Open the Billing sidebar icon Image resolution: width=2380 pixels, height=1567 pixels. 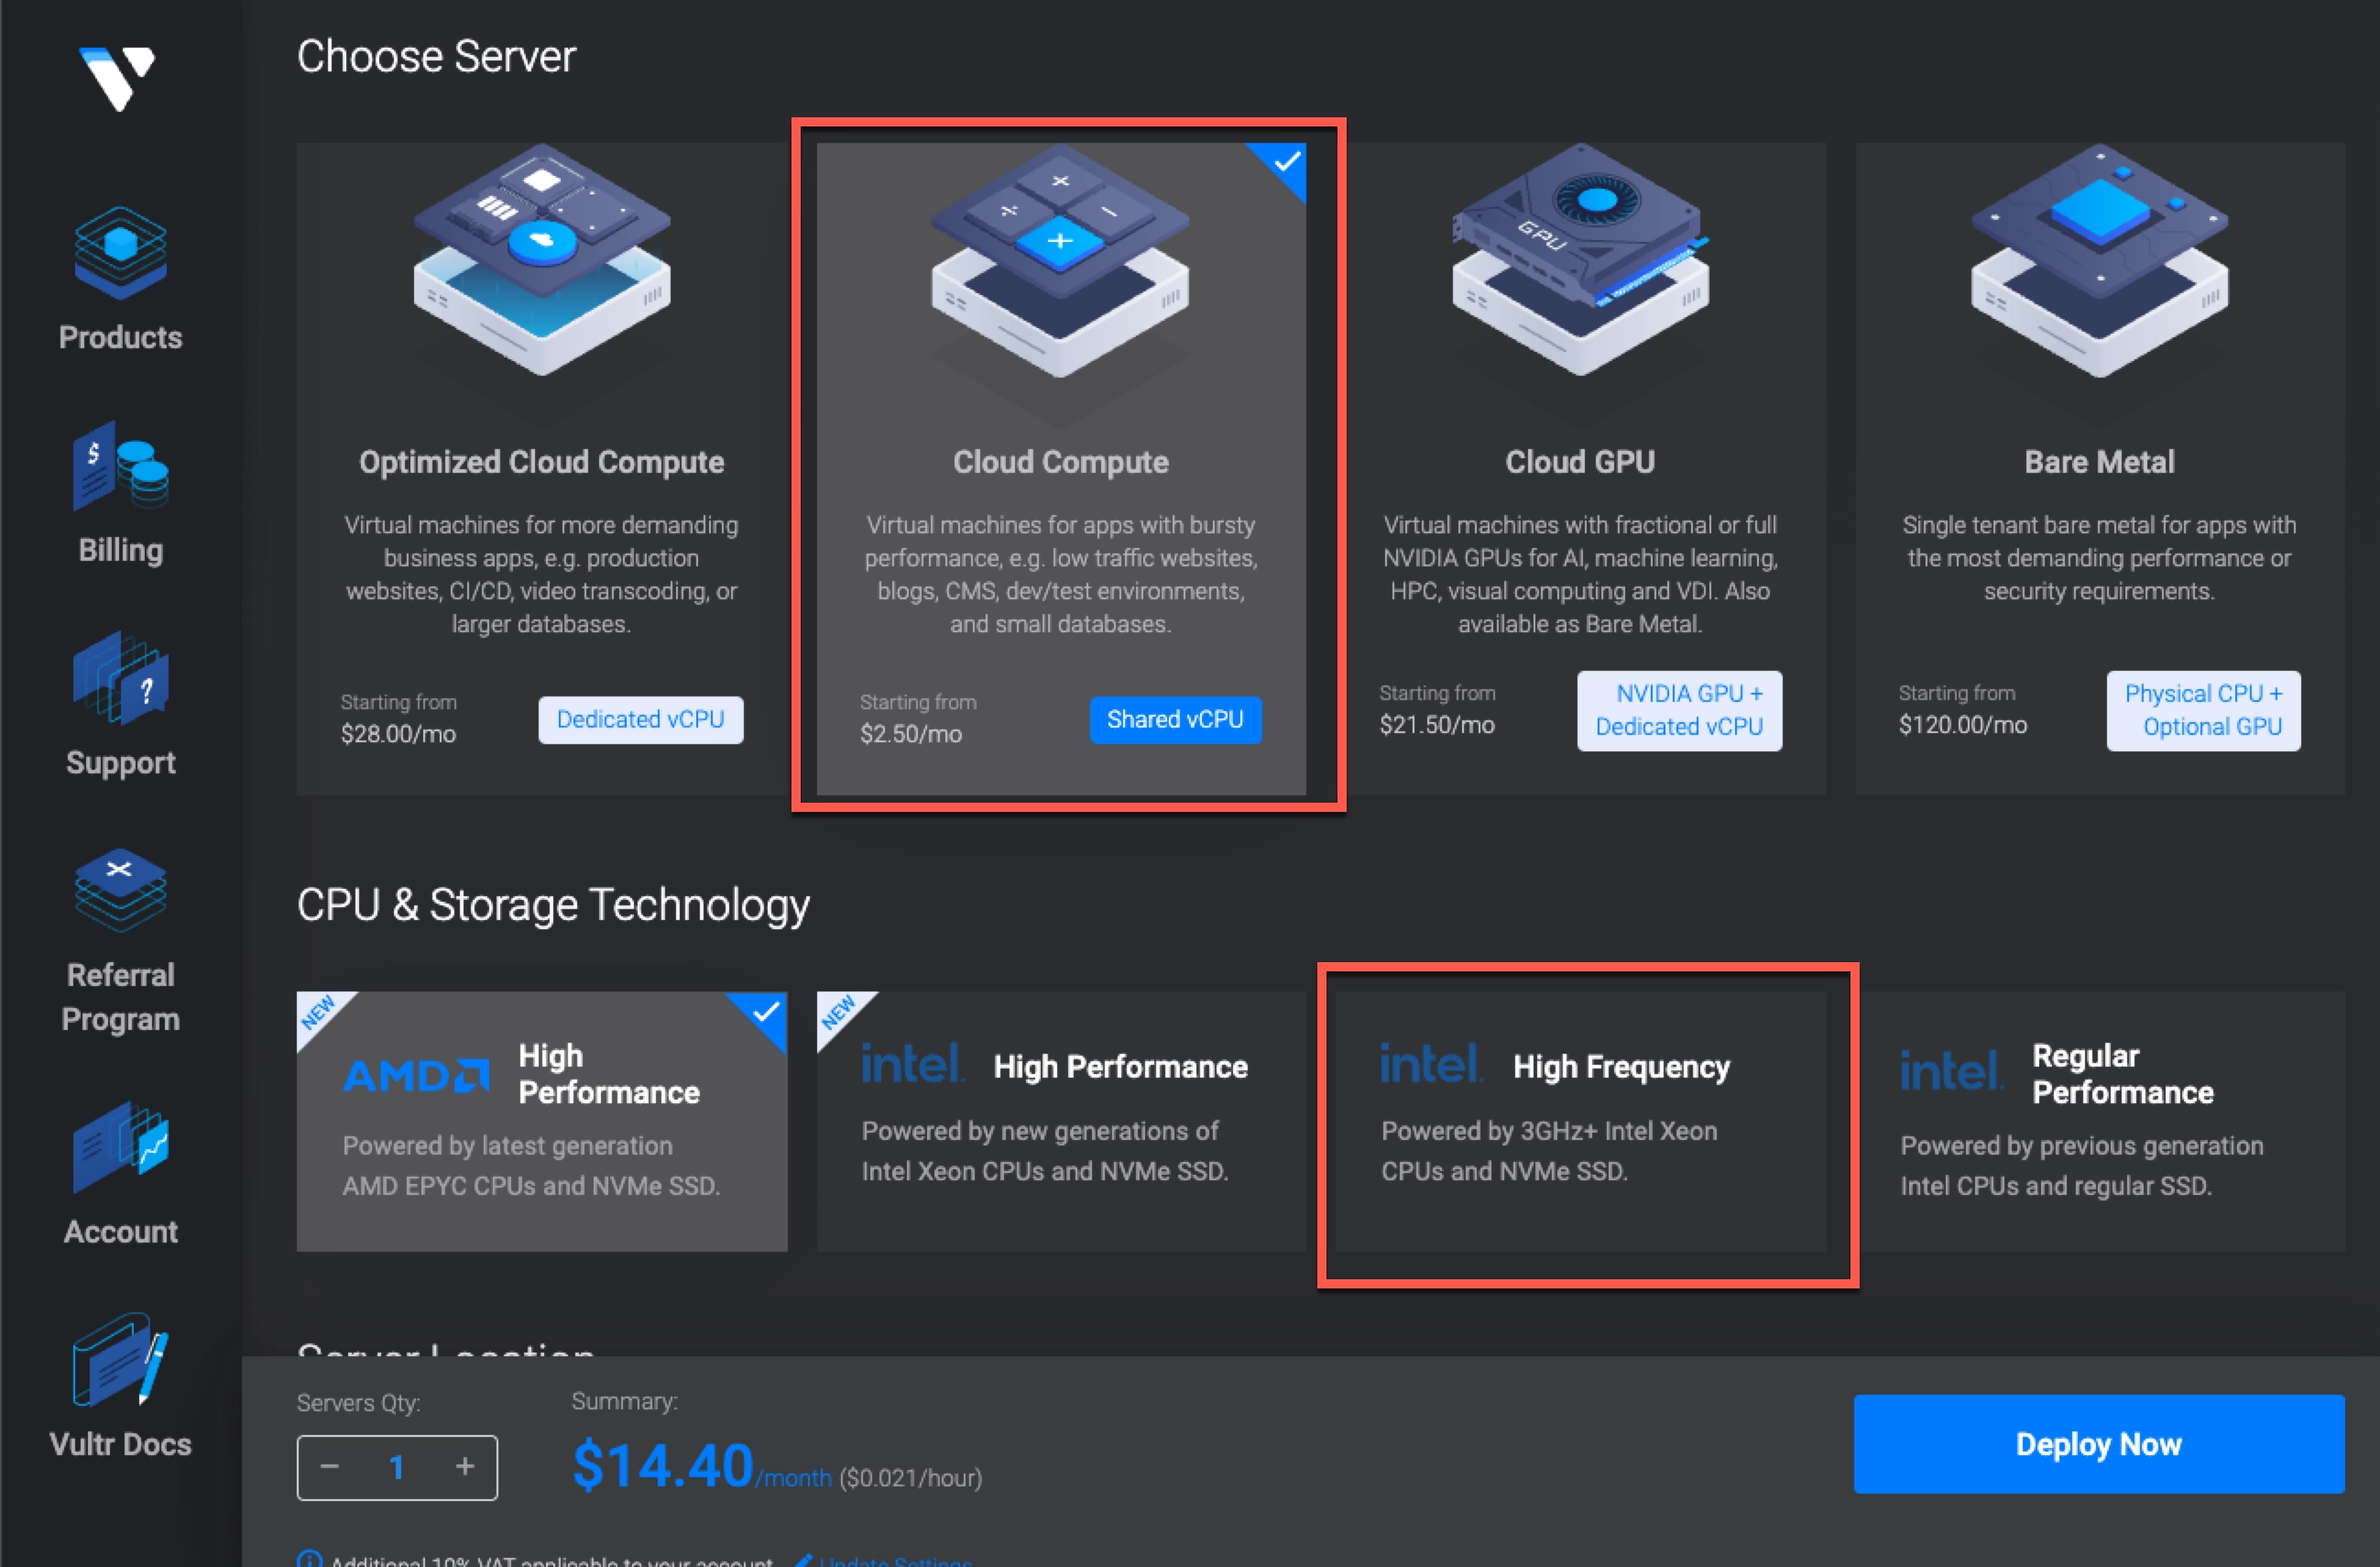coord(120,465)
